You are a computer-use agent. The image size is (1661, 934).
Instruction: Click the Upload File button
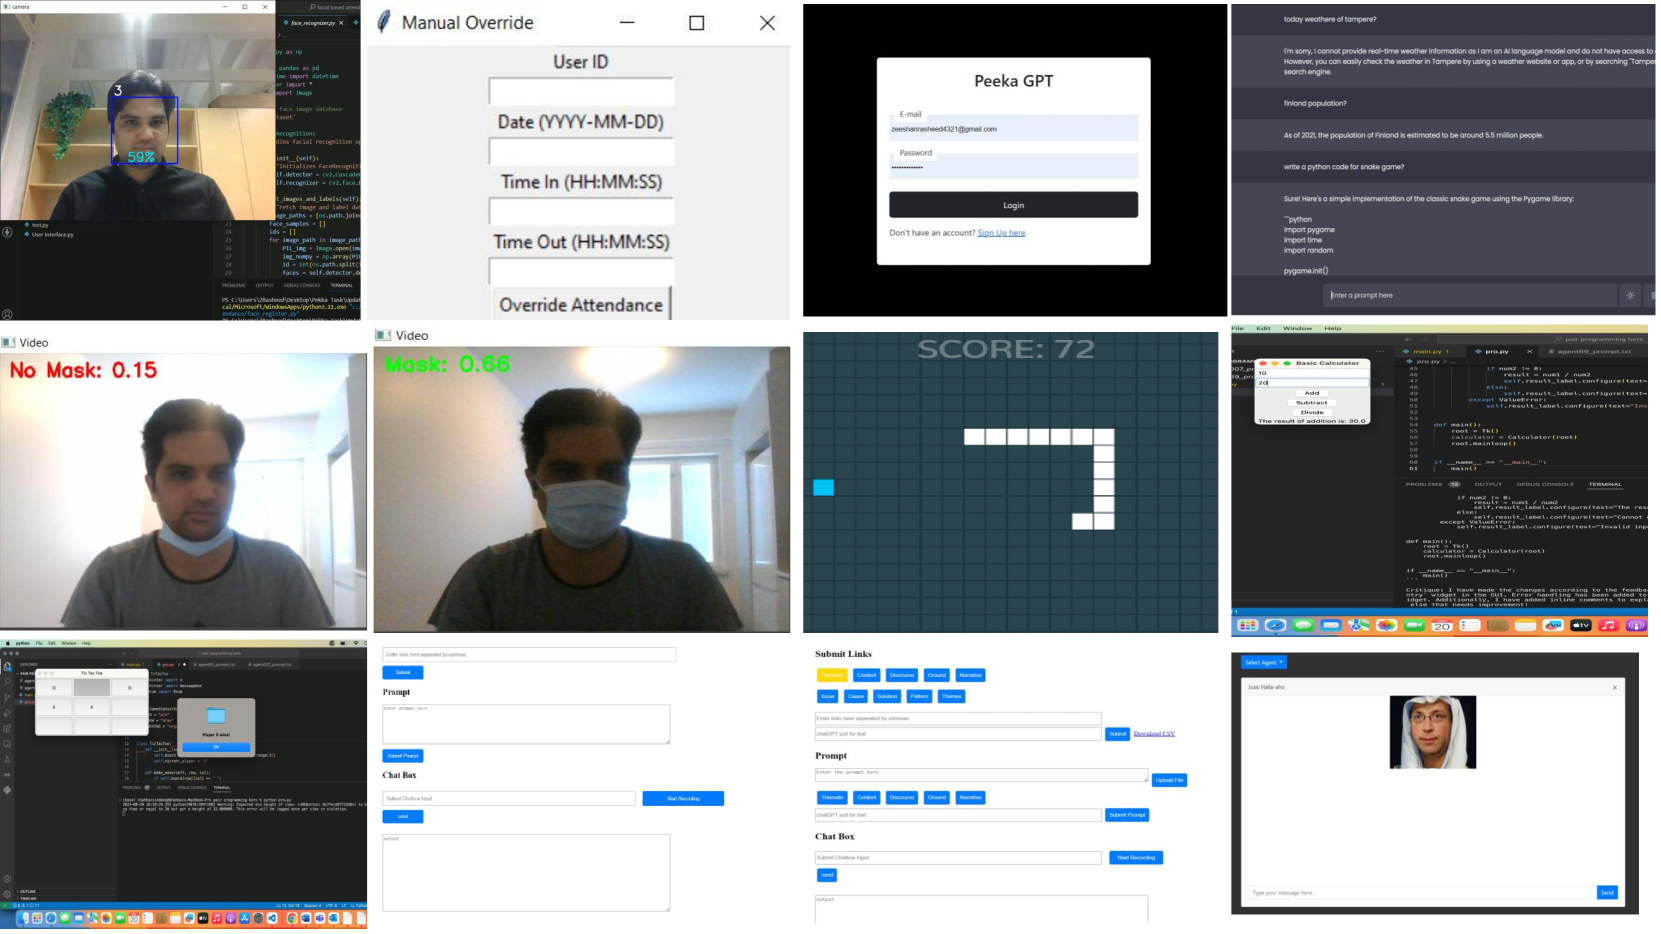(1169, 780)
